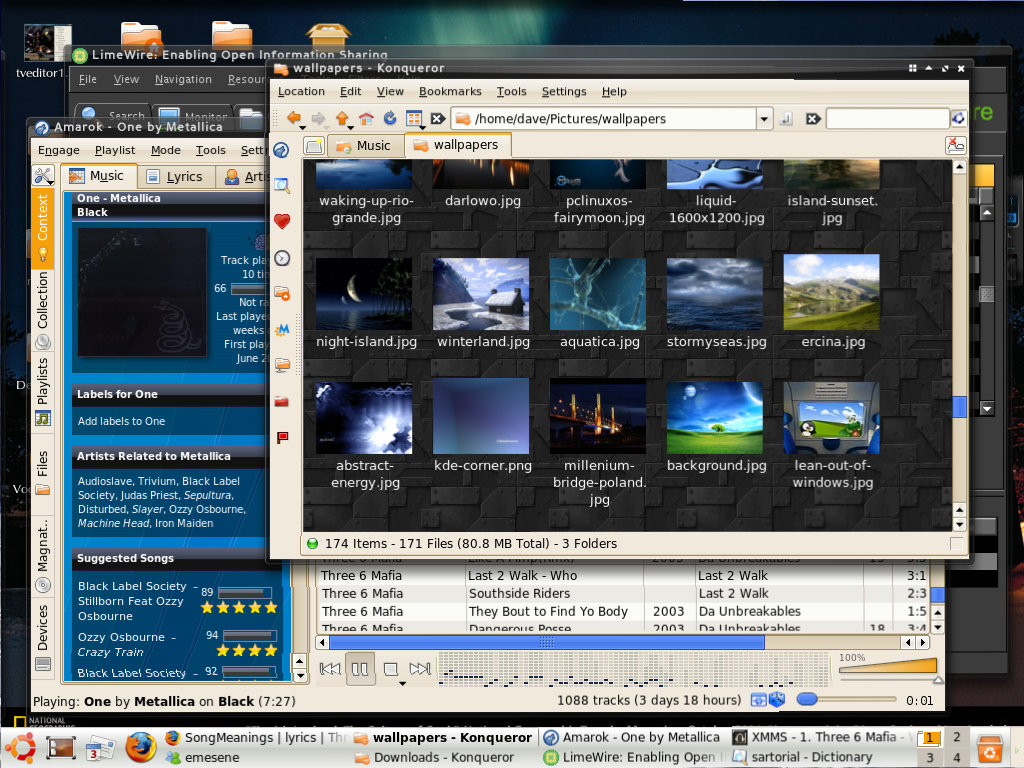
Task: Switch to Music tab in Konqueror
Action: (364, 146)
